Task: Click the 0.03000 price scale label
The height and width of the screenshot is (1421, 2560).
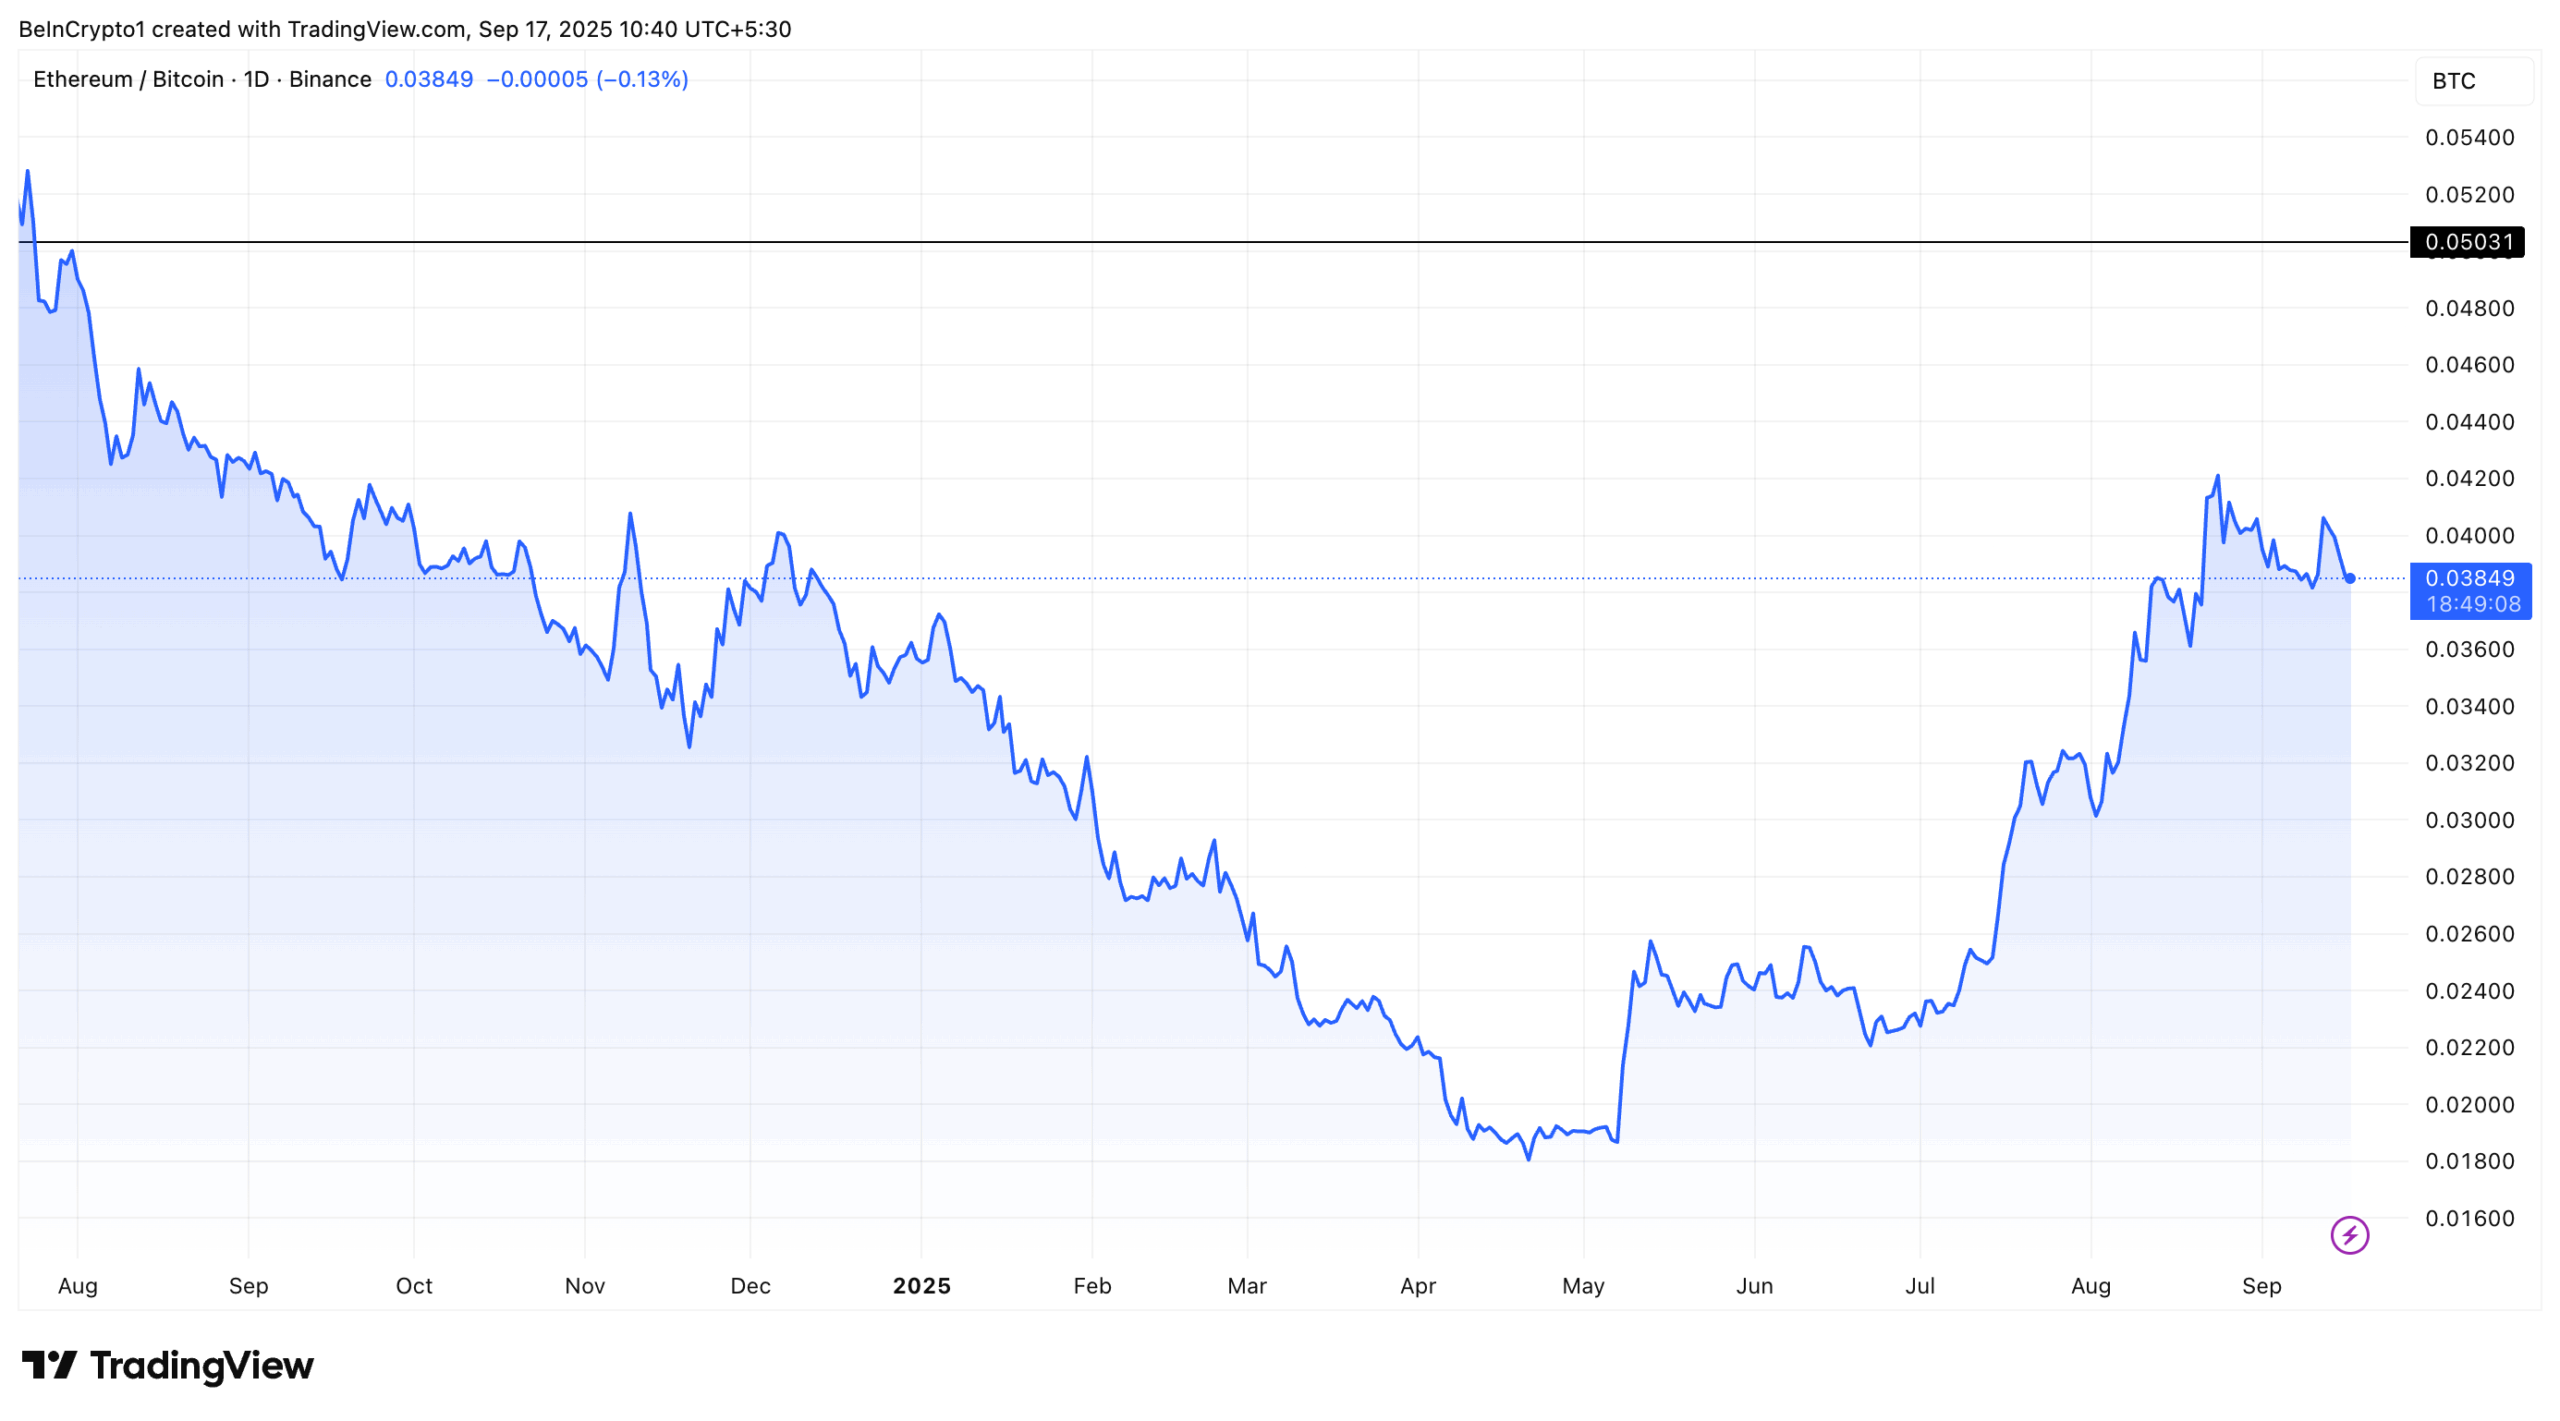Action: click(2468, 820)
